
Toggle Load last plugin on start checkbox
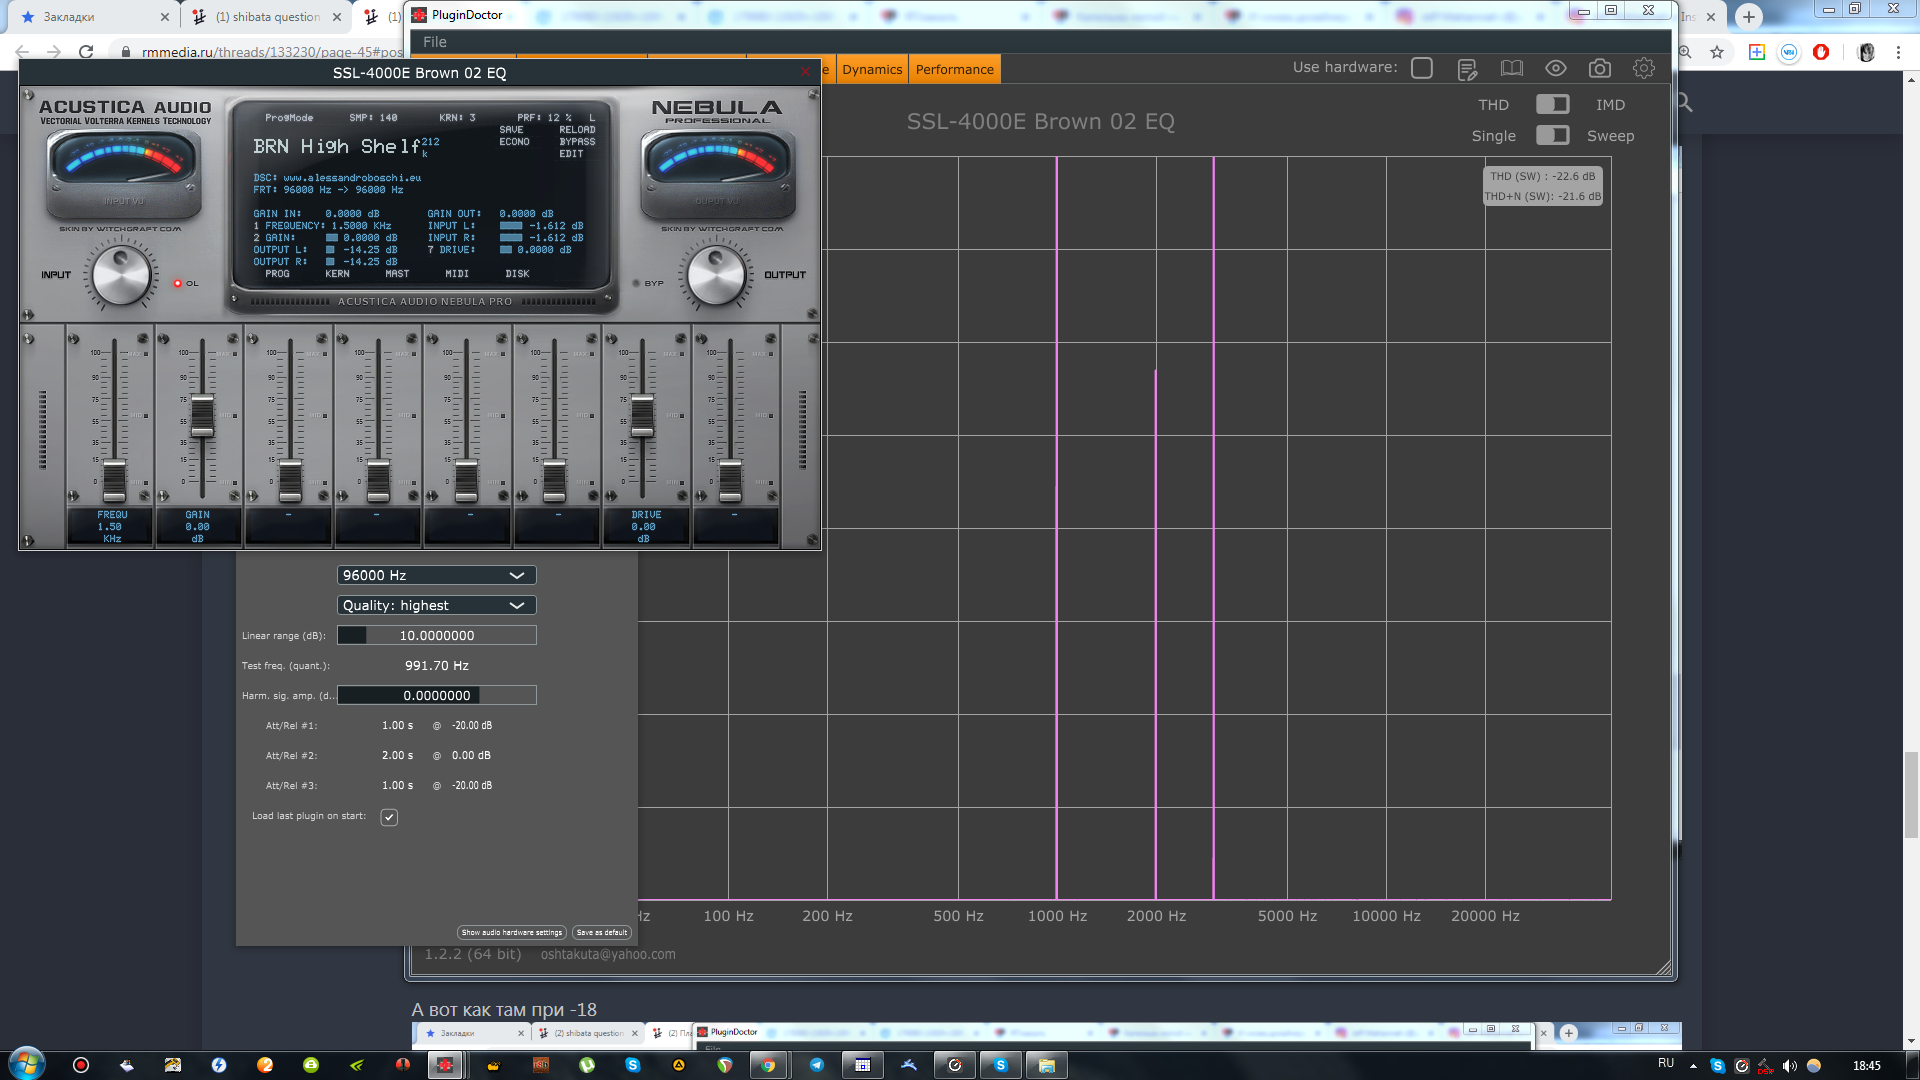[x=389, y=817]
